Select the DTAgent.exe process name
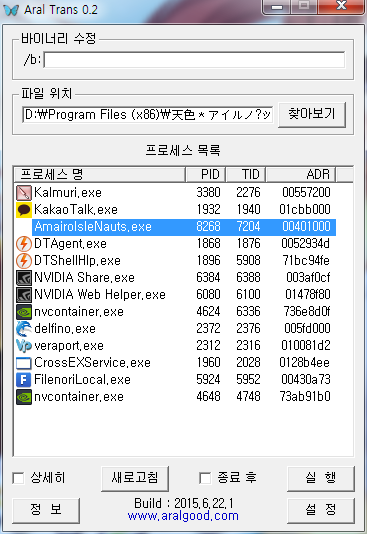 70,244
